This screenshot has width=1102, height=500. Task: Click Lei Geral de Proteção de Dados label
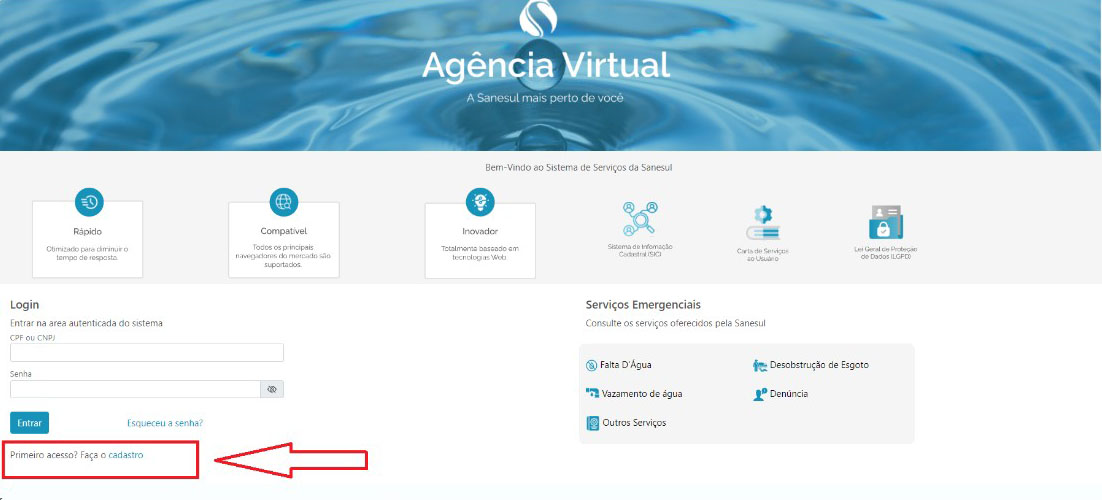click(x=885, y=253)
